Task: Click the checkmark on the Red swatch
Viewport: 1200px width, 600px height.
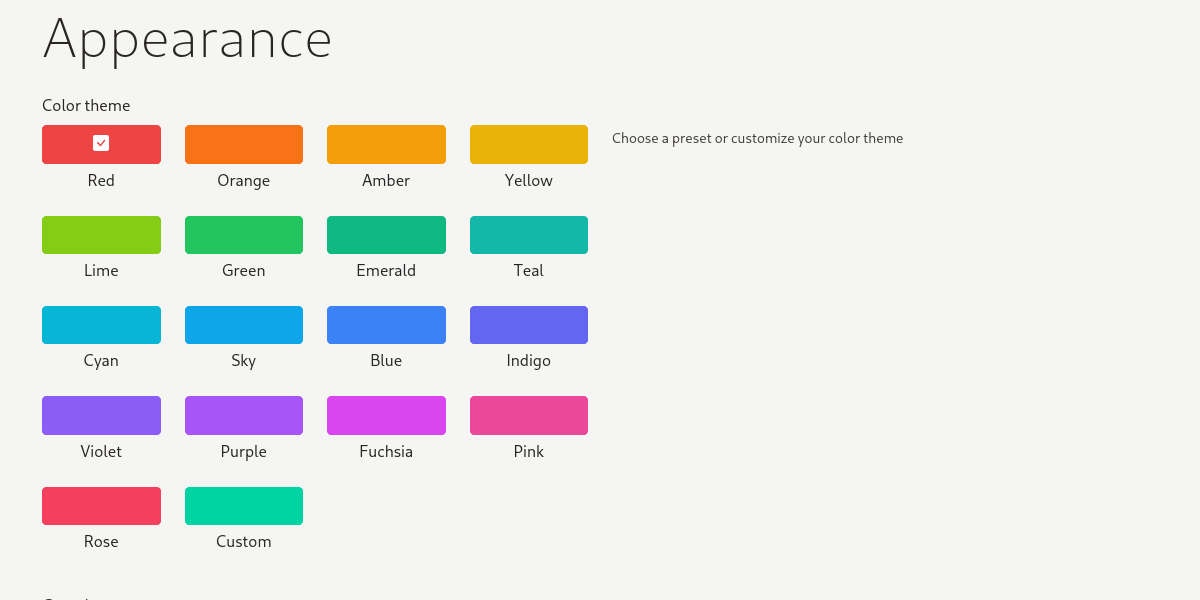Action: coord(101,143)
